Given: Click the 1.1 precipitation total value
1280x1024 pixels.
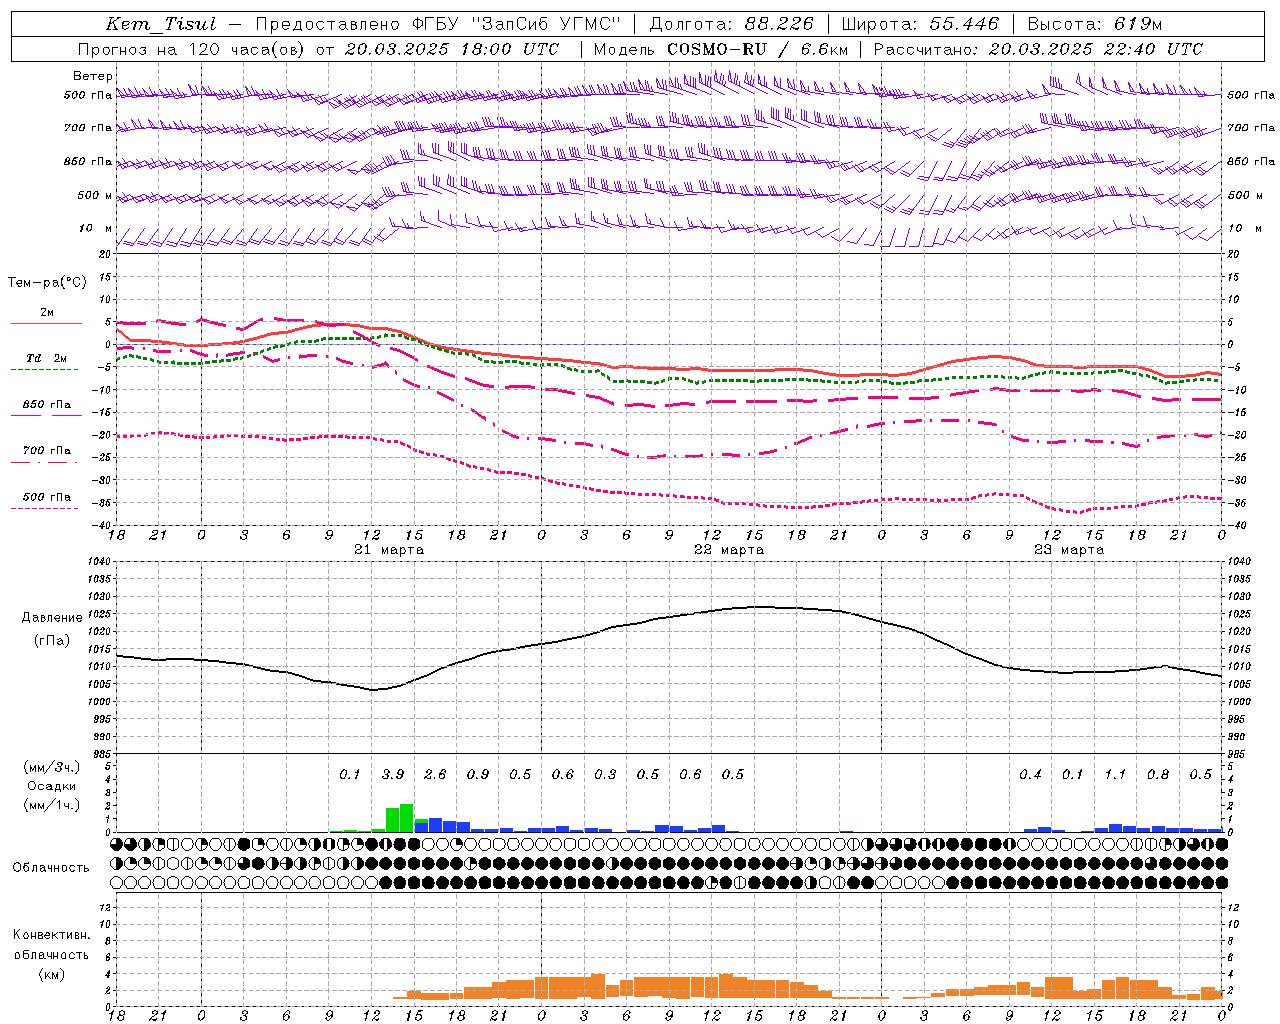Looking at the screenshot, I should [1115, 775].
